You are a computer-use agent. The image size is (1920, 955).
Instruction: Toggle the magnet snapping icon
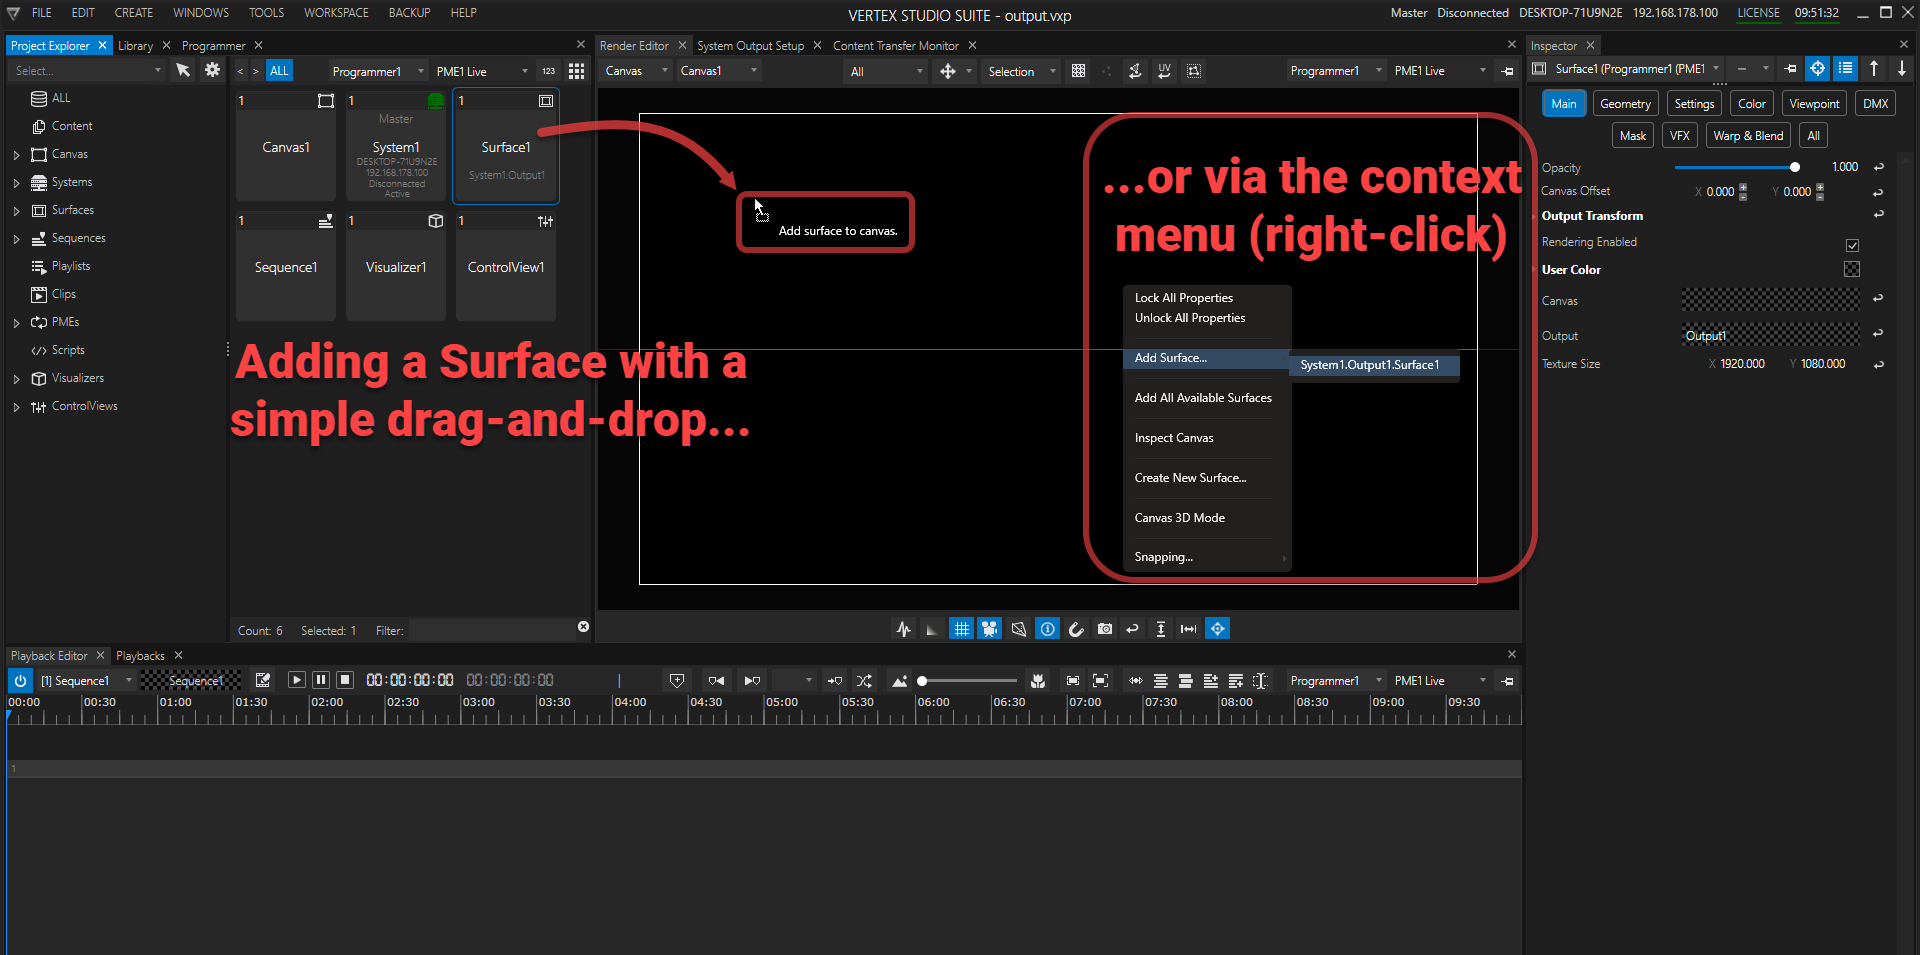point(1076,629)
